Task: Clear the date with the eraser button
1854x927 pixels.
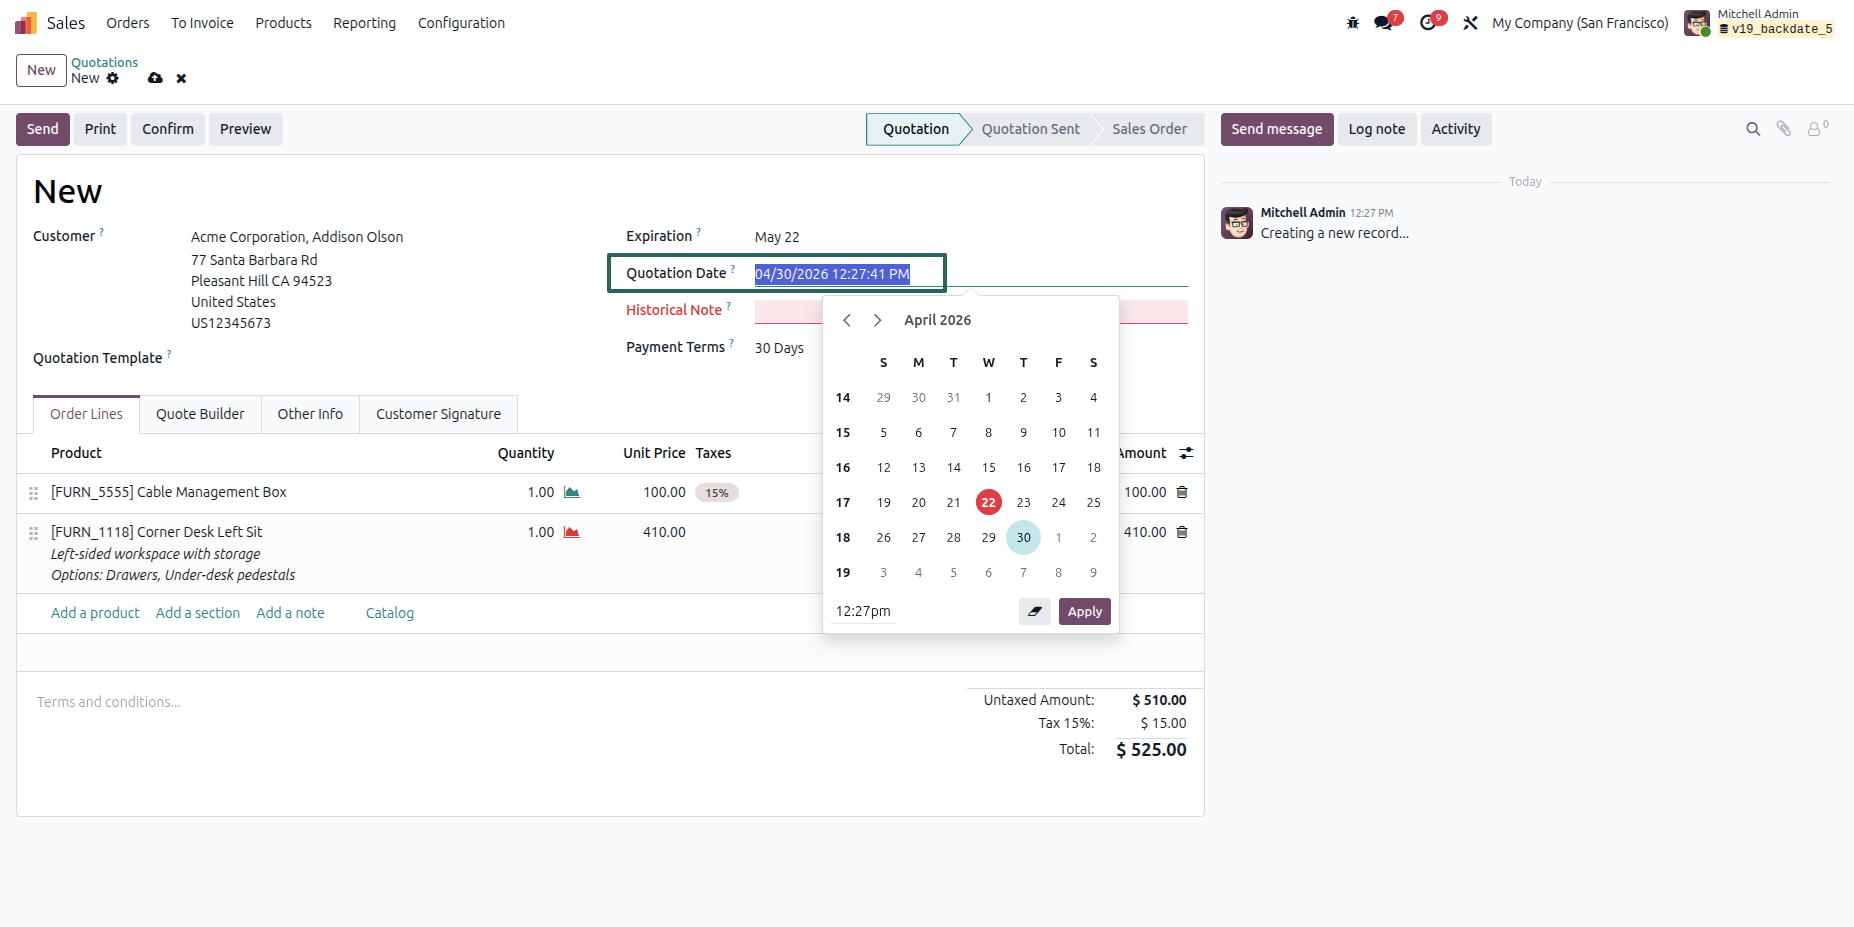Action: click(1035, 611)
